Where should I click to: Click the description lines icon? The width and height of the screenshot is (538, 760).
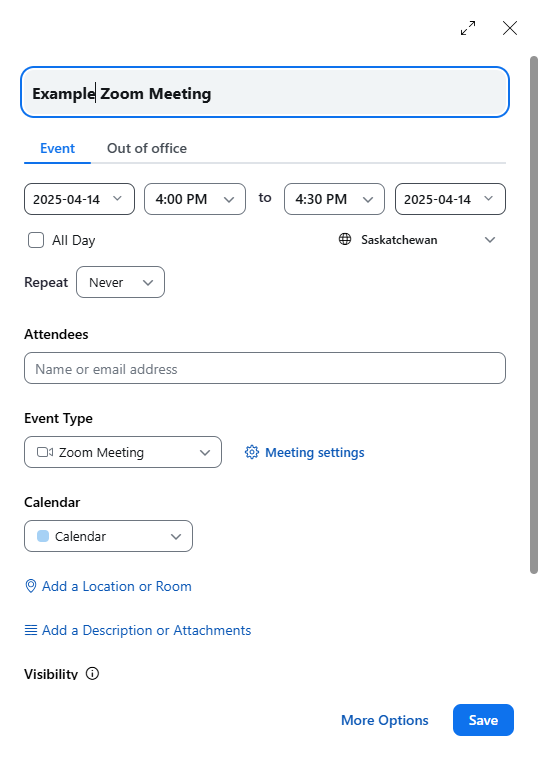tap(31, 630)
